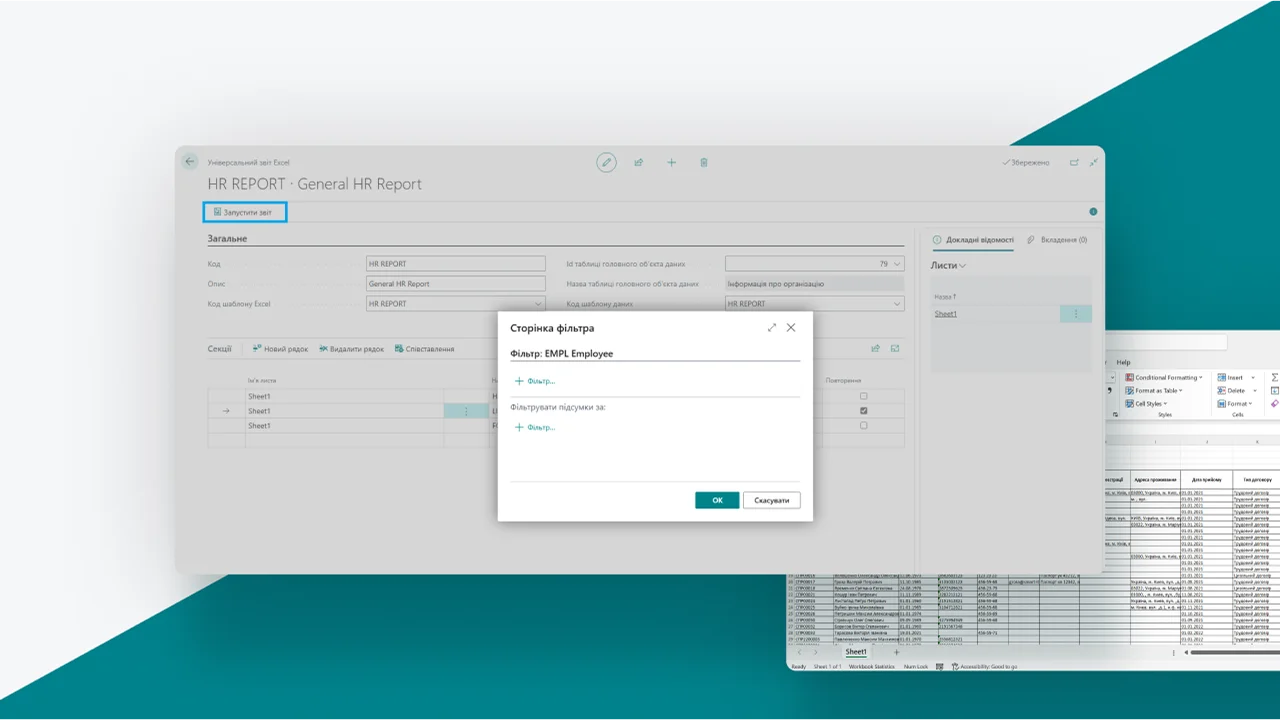Select the Sheet1 tab in the Excel window
The width and height of the screenshot is (1280, 720).
point(855,651)
